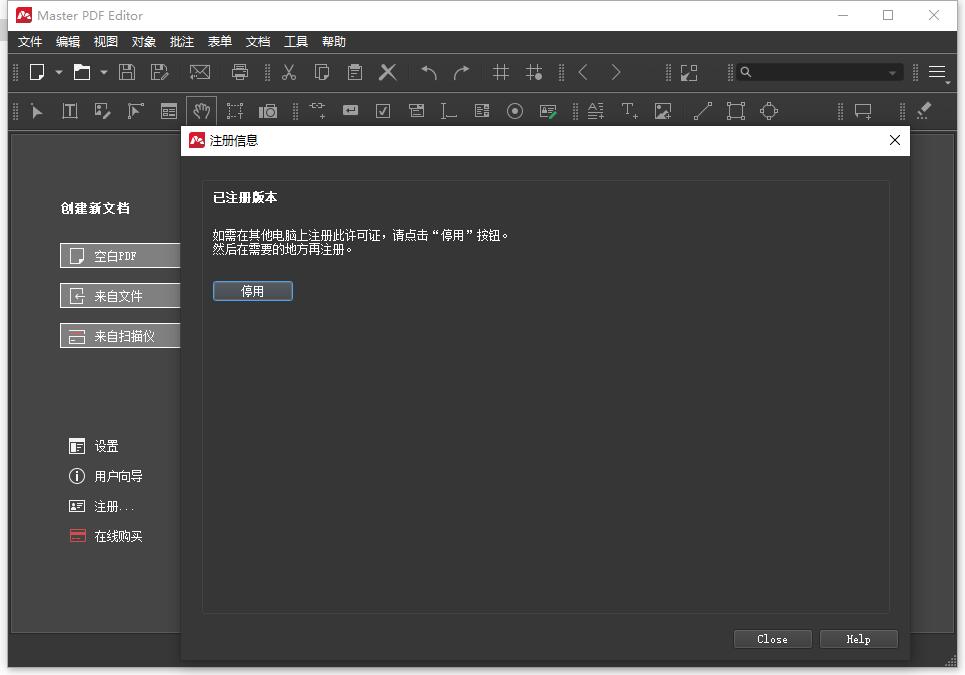The width and height of the screenshot is (965, 675).
Task: Go to next view arrow
Action: coord(615,72)
